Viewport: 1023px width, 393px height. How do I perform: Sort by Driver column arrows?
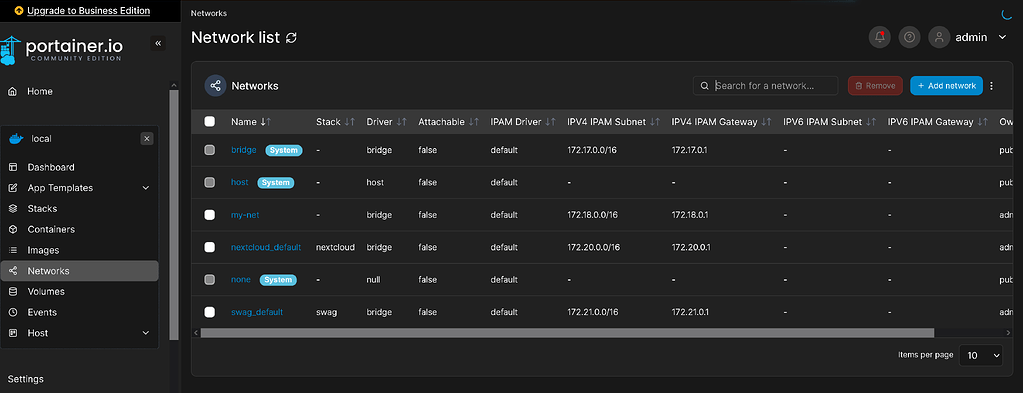[x=401, y=121]
